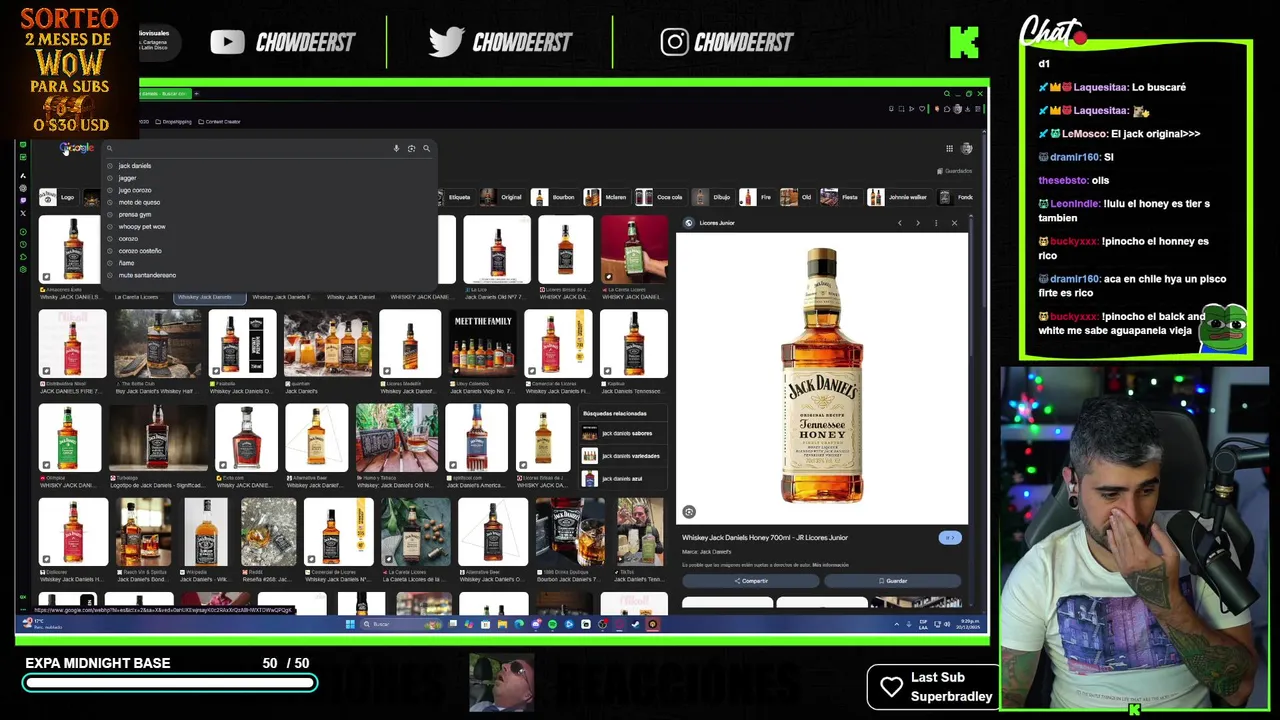Screen dimensions: 1280x720
Task: Open search by image camera icon
Action: (x=411, y=149)
